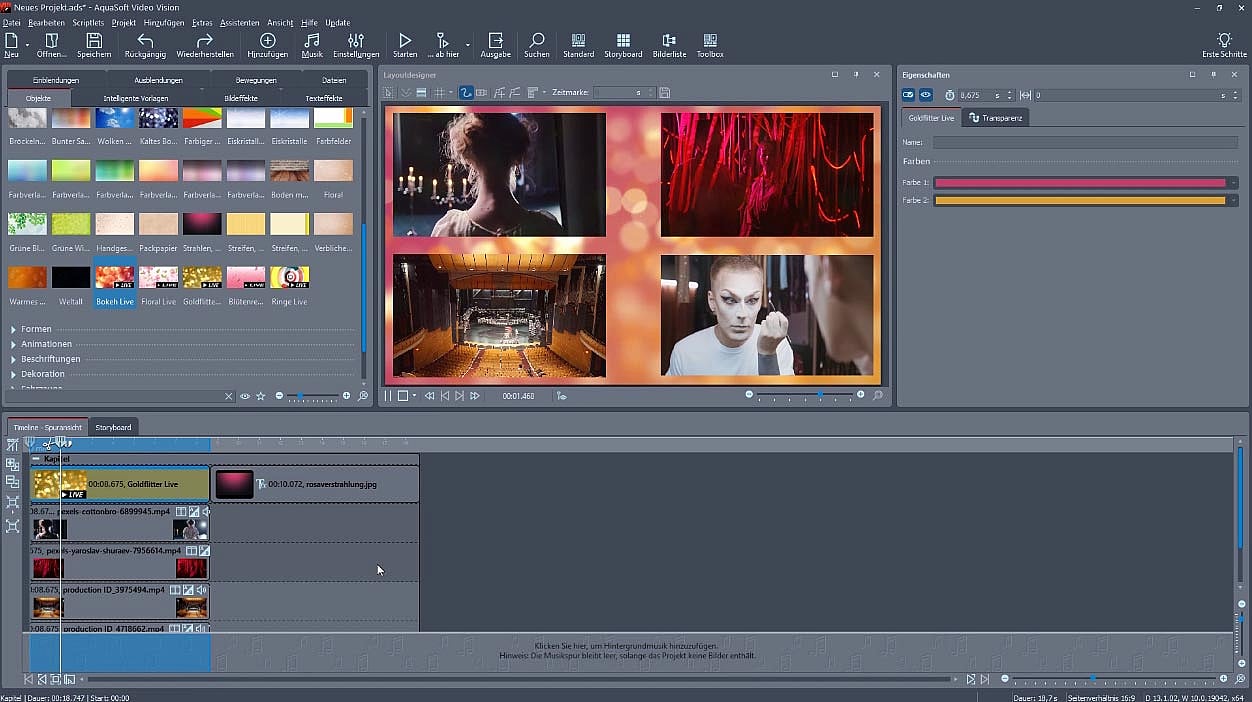
Task: Select the Floral Live background thumbnail
Action: click(158, 278)
